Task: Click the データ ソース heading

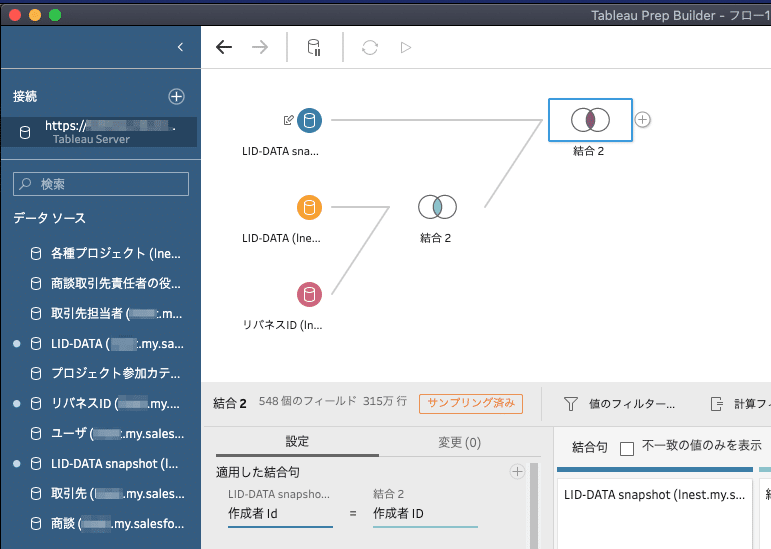Action: click(x=49, y=218)
